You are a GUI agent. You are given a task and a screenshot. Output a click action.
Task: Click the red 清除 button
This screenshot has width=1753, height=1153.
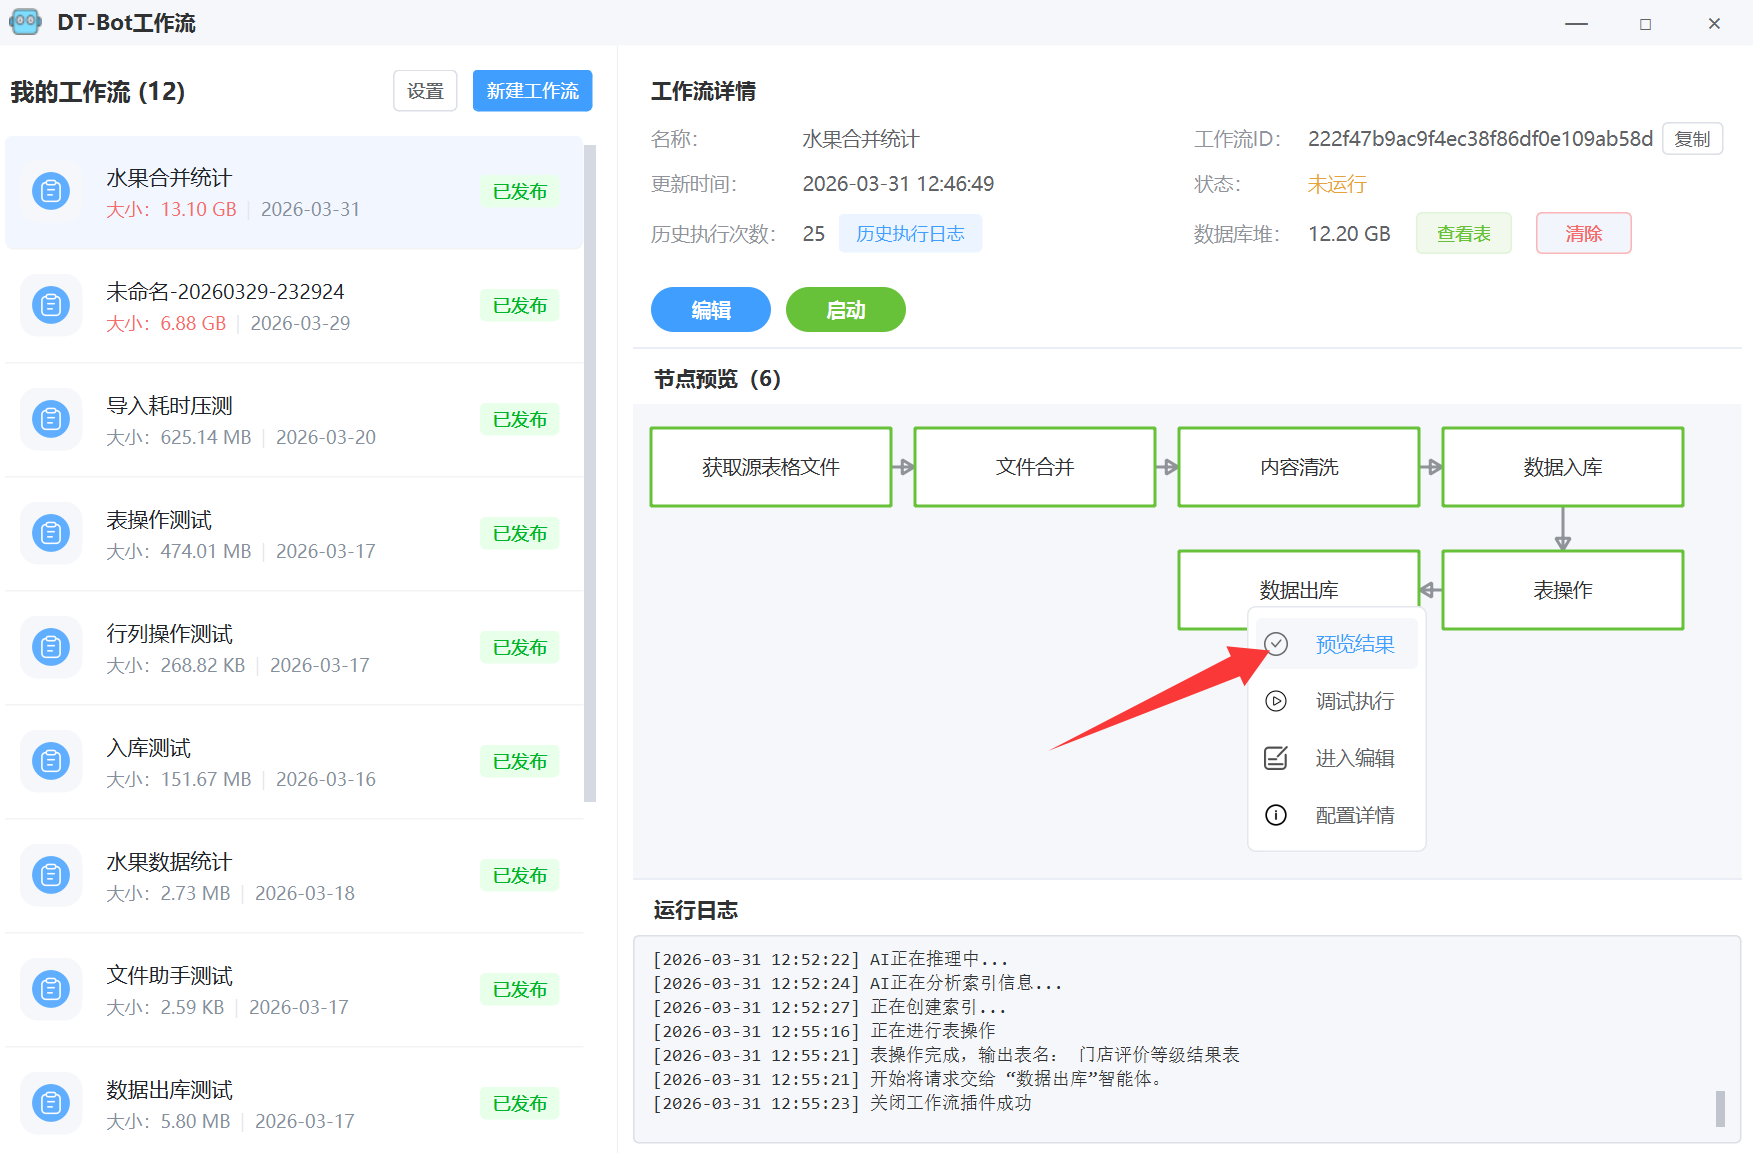[1583, 234]
